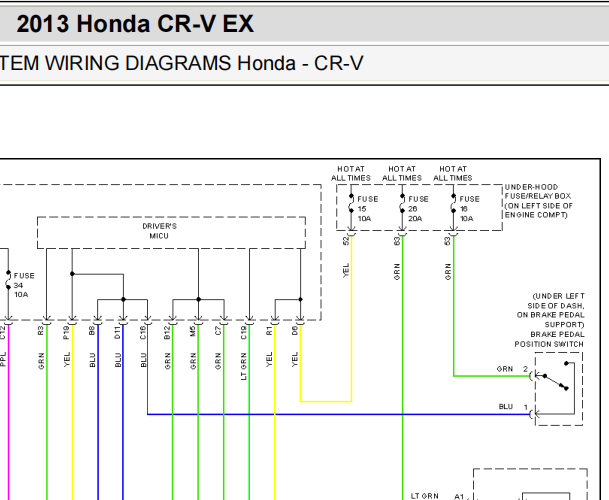
Task: Click the PPL wire color label
Action: (x=3, y=360)
